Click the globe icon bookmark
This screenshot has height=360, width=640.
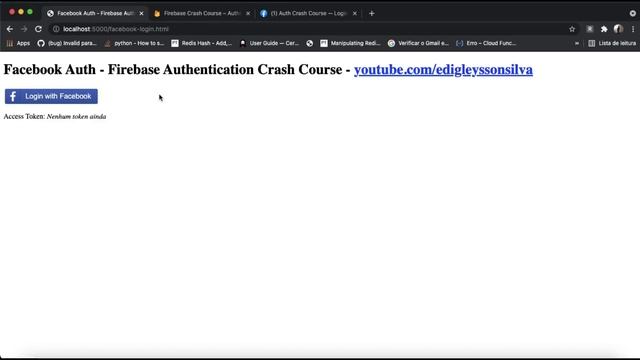pyautogui.click(x=310, y=43)
